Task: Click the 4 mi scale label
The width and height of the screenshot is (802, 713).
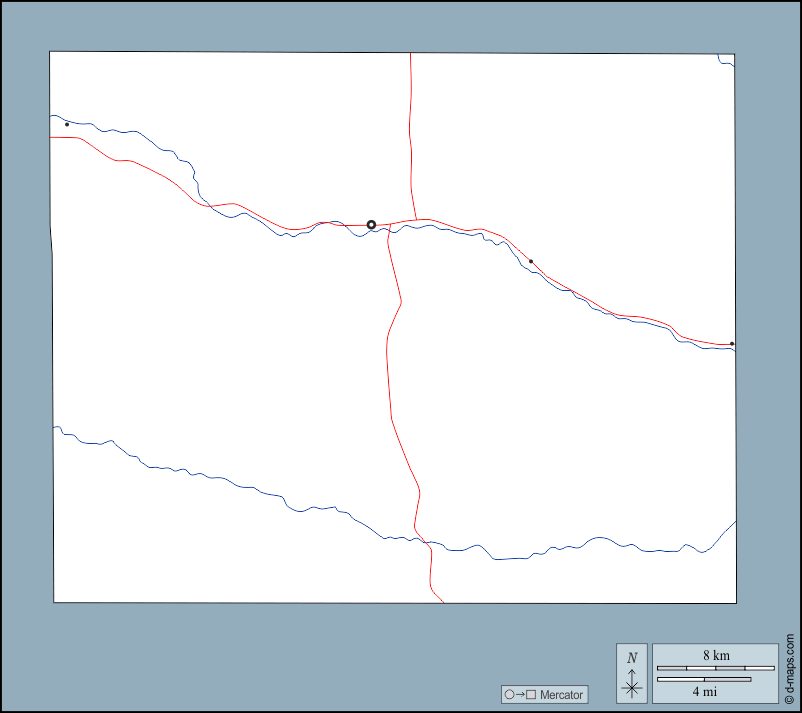Action: click(703, 691)
